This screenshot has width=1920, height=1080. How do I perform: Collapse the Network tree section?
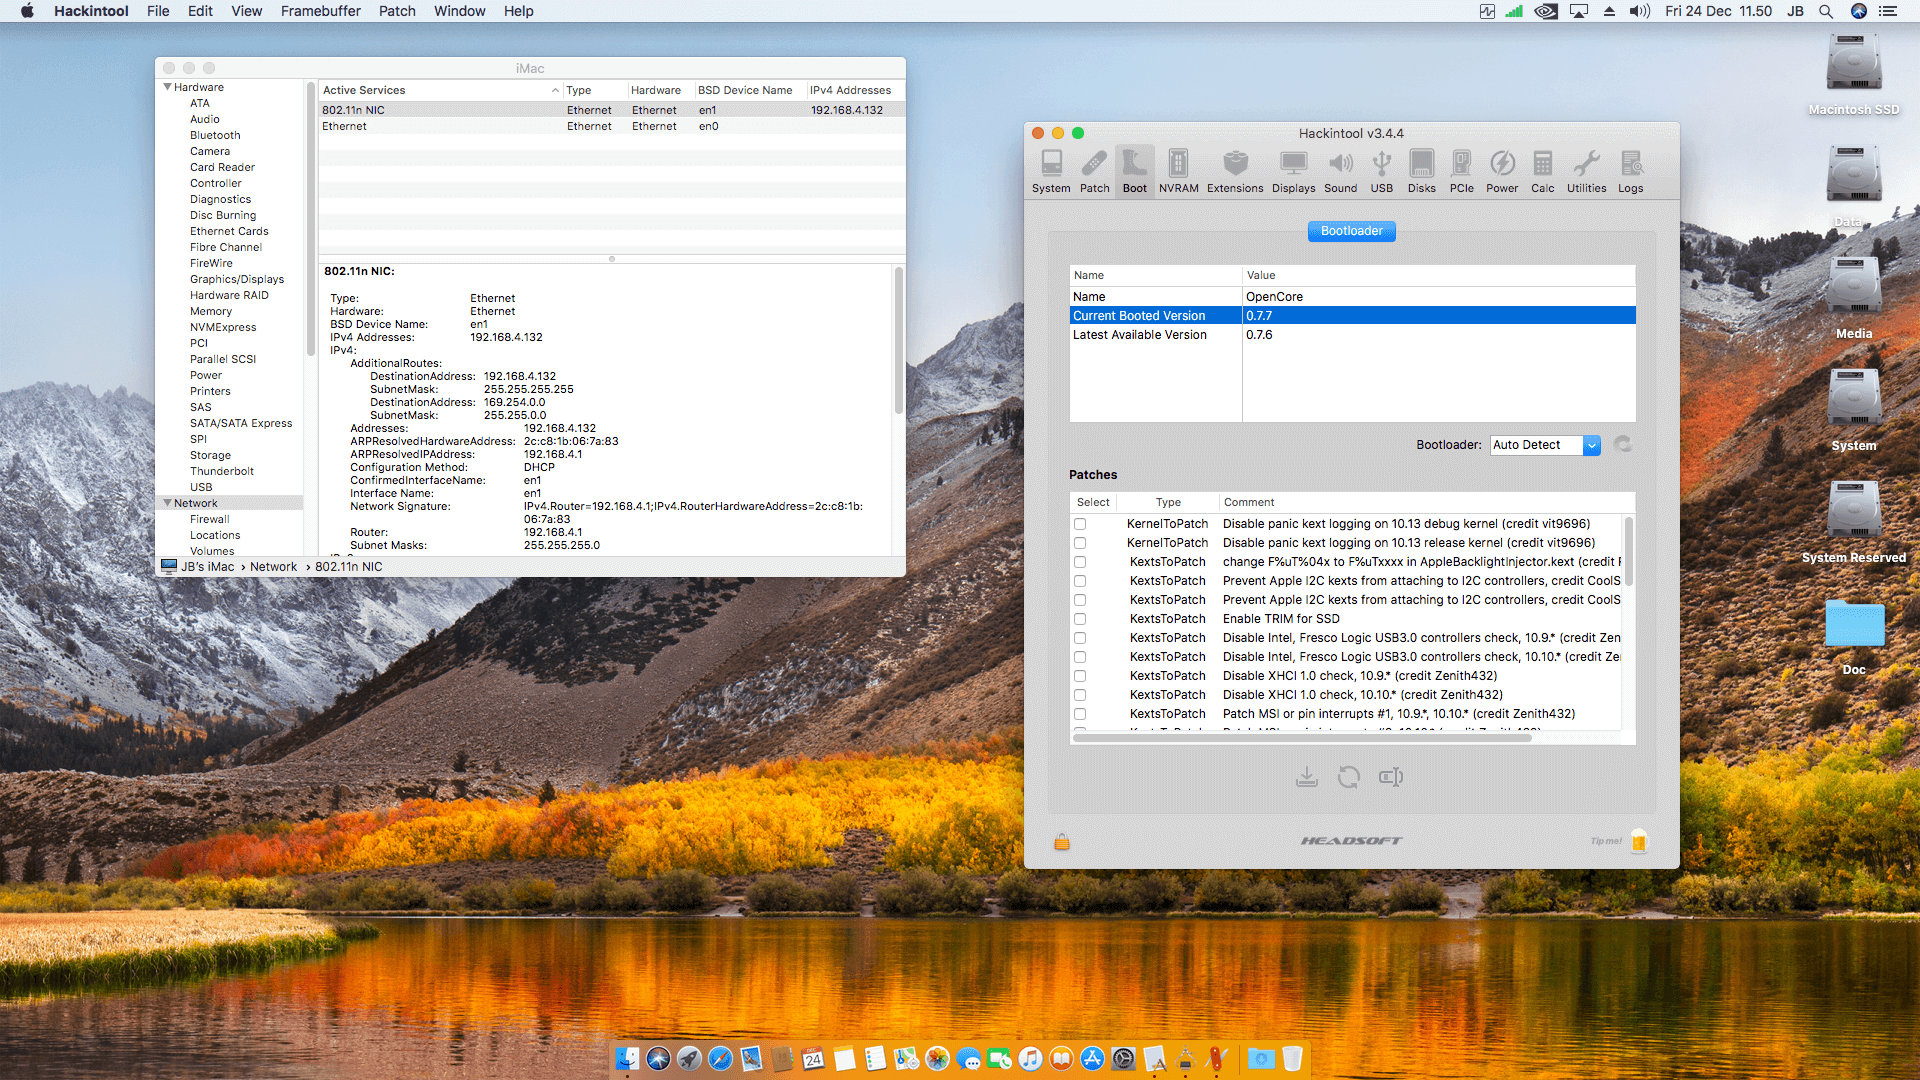point(168,503)
